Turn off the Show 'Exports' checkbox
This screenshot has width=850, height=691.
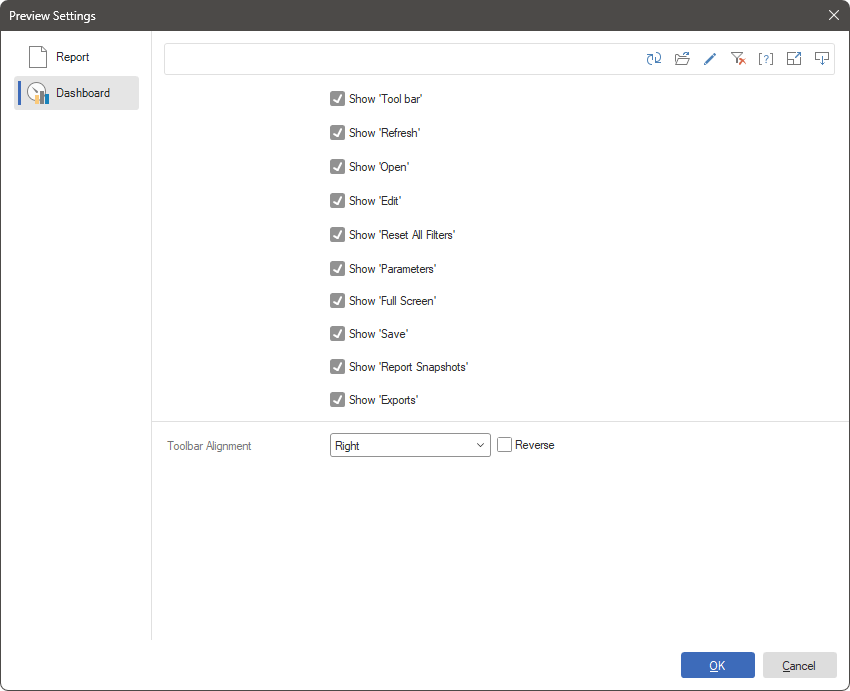pos(338,400)
